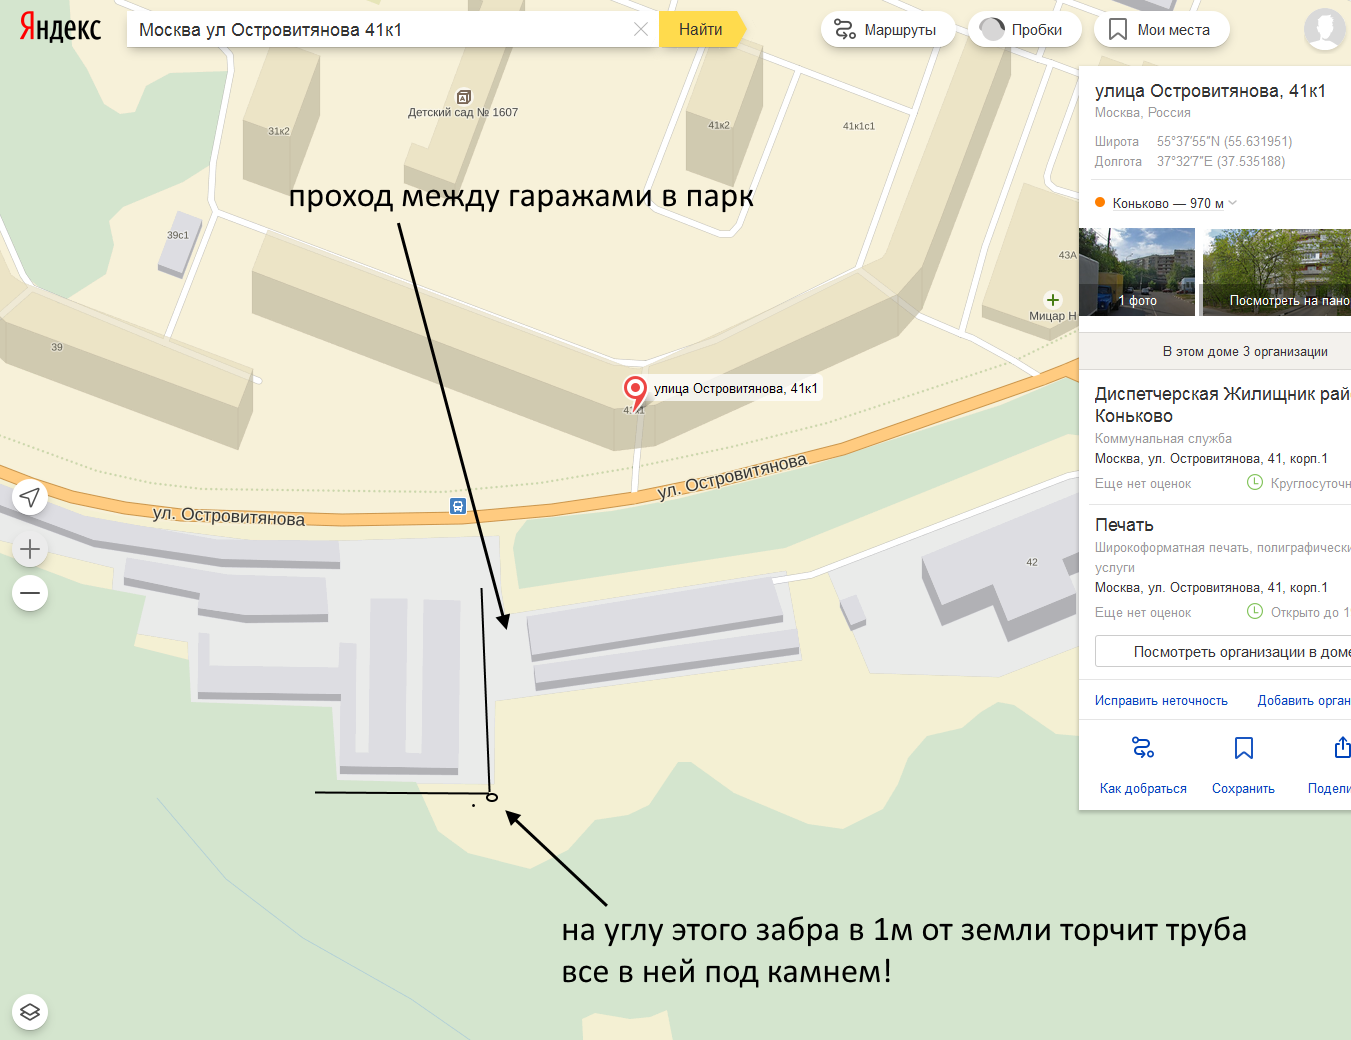This screenshot has height=1040, width=1351.
Task: Click the bus stop icon on ул. Островитянова
Action: tap(458, 506)
